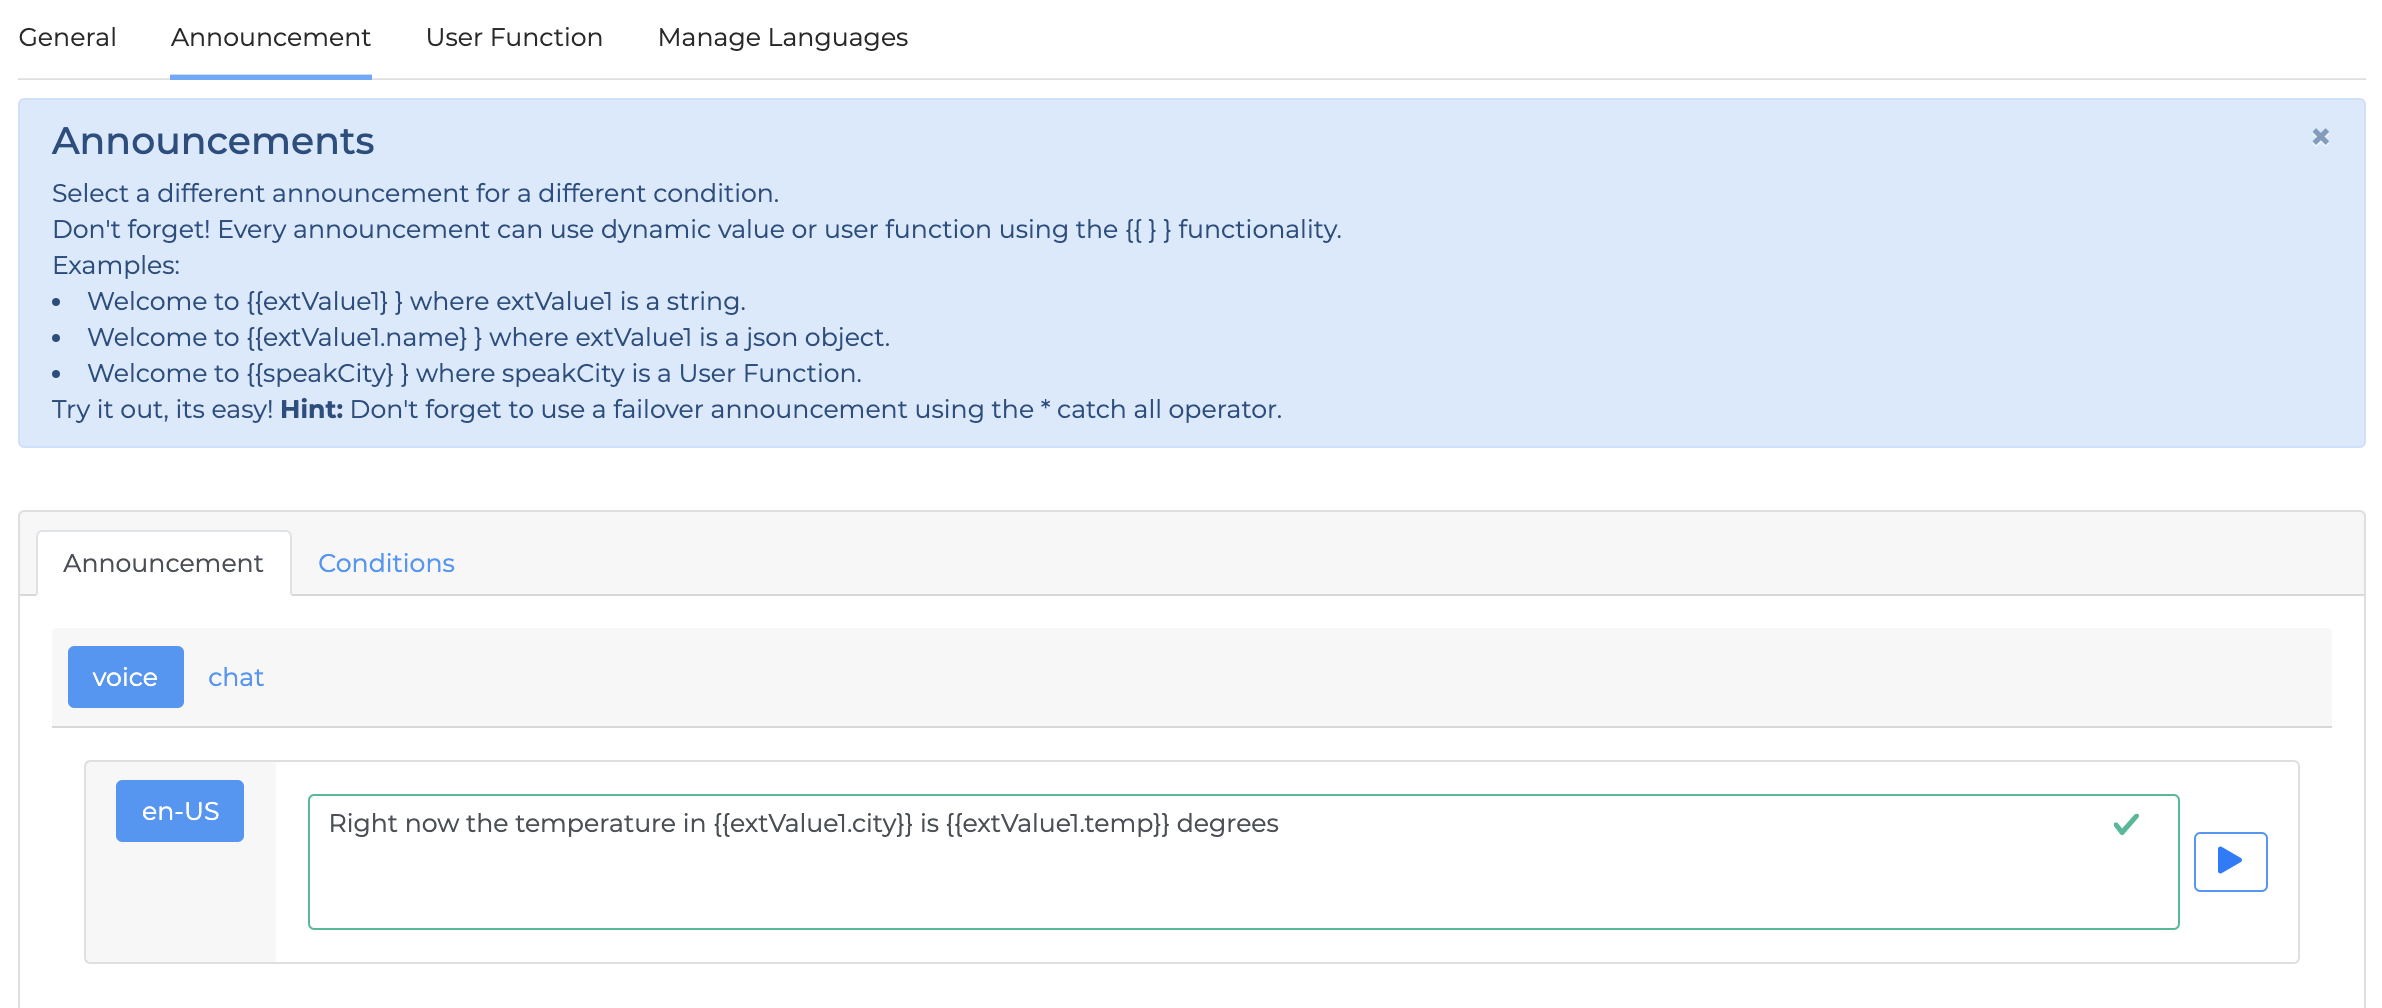This screenshot has width=2382, height=1008.
Task: Focus the announcement text input field
Action: (x=1200, y=880)
